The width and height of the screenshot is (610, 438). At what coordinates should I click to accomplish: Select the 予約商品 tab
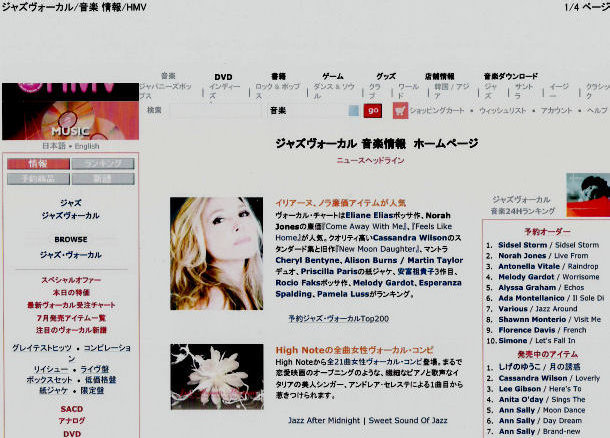tap(38, 179)
